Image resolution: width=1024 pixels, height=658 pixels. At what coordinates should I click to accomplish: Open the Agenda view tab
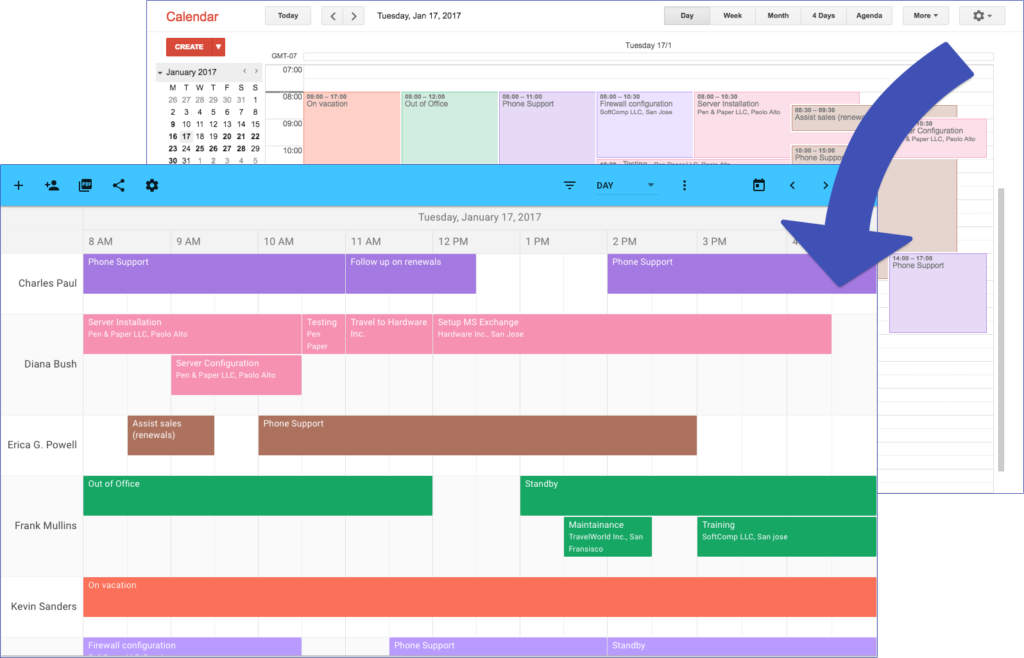pos(869,15)
